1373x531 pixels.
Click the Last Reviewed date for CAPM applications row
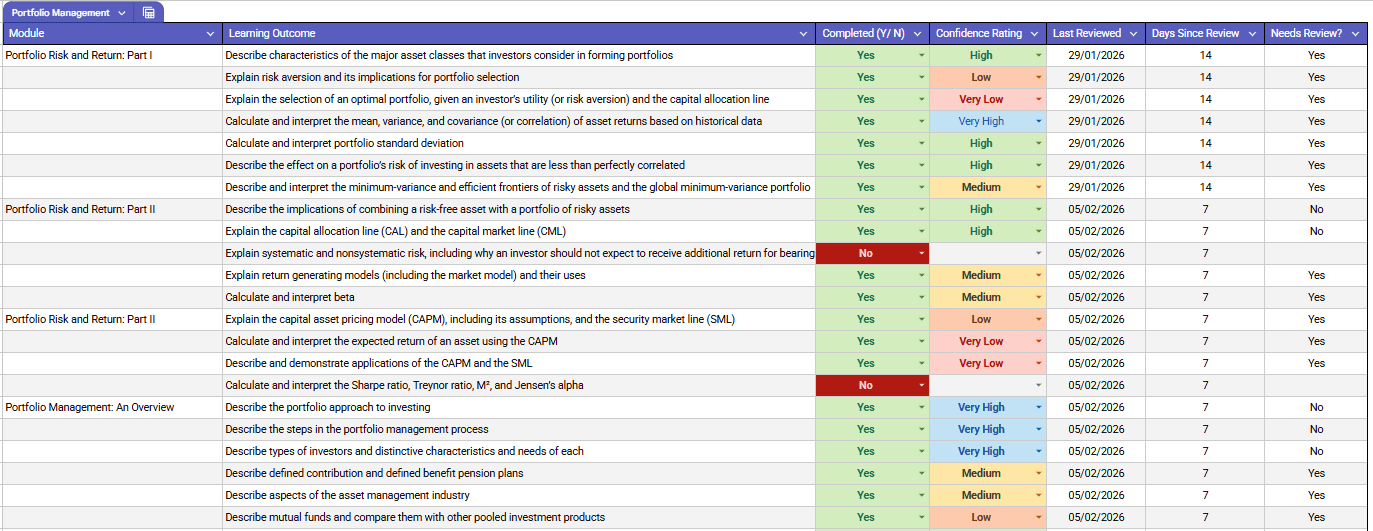1096,363
